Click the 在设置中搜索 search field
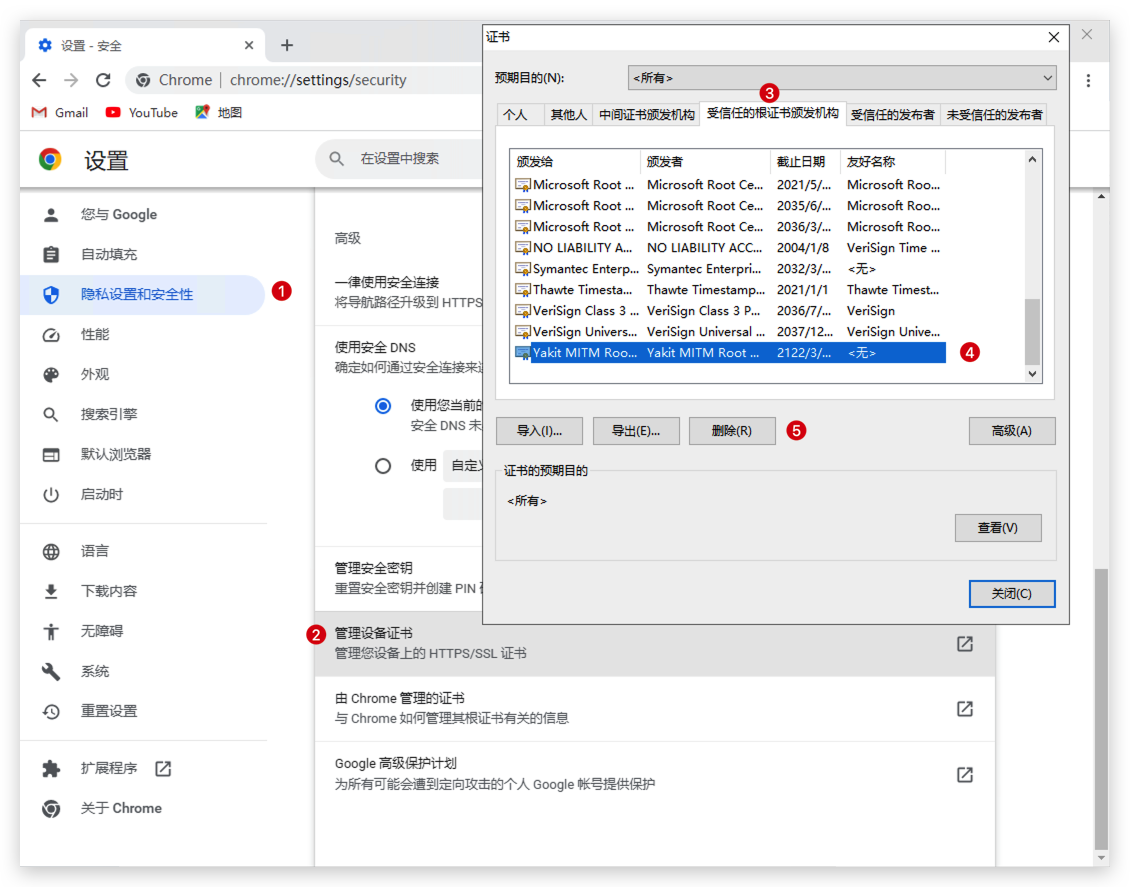Image resolution: width=1130 pixels, height=887 pixels. pyautogui.click(x=410, y=159)
